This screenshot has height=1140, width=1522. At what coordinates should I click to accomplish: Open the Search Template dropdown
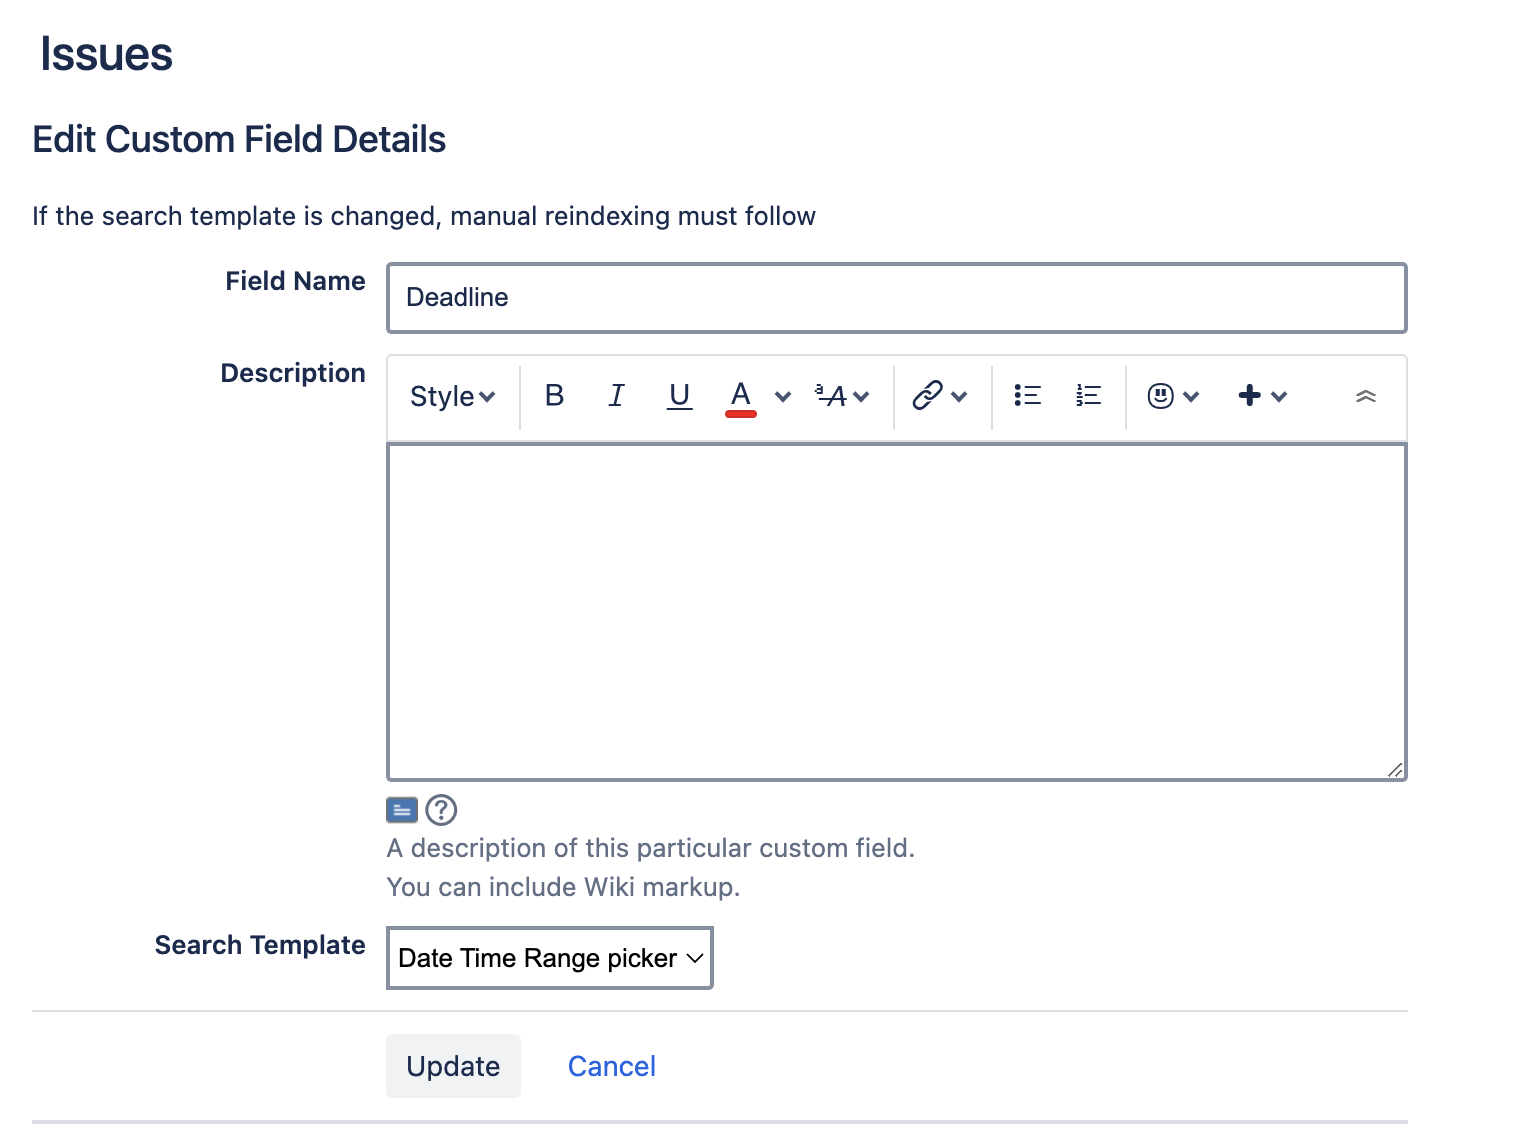(549, 958)
